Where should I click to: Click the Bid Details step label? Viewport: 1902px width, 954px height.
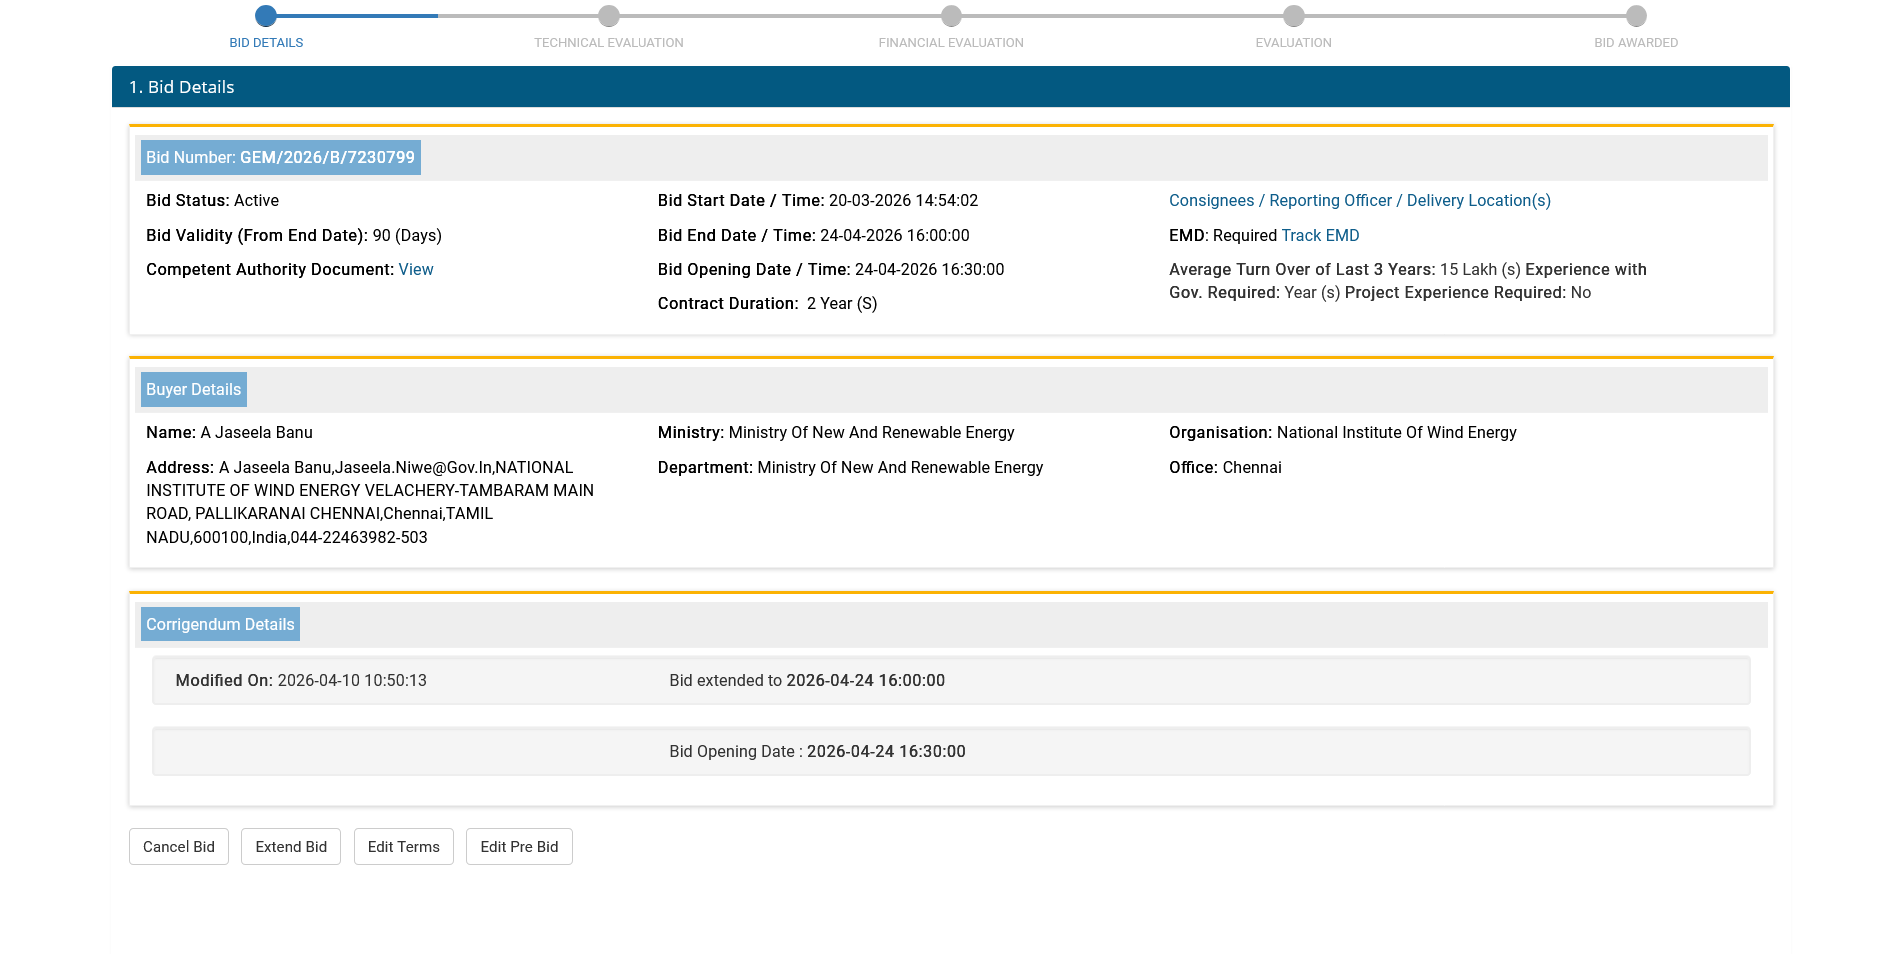(266, 43)
